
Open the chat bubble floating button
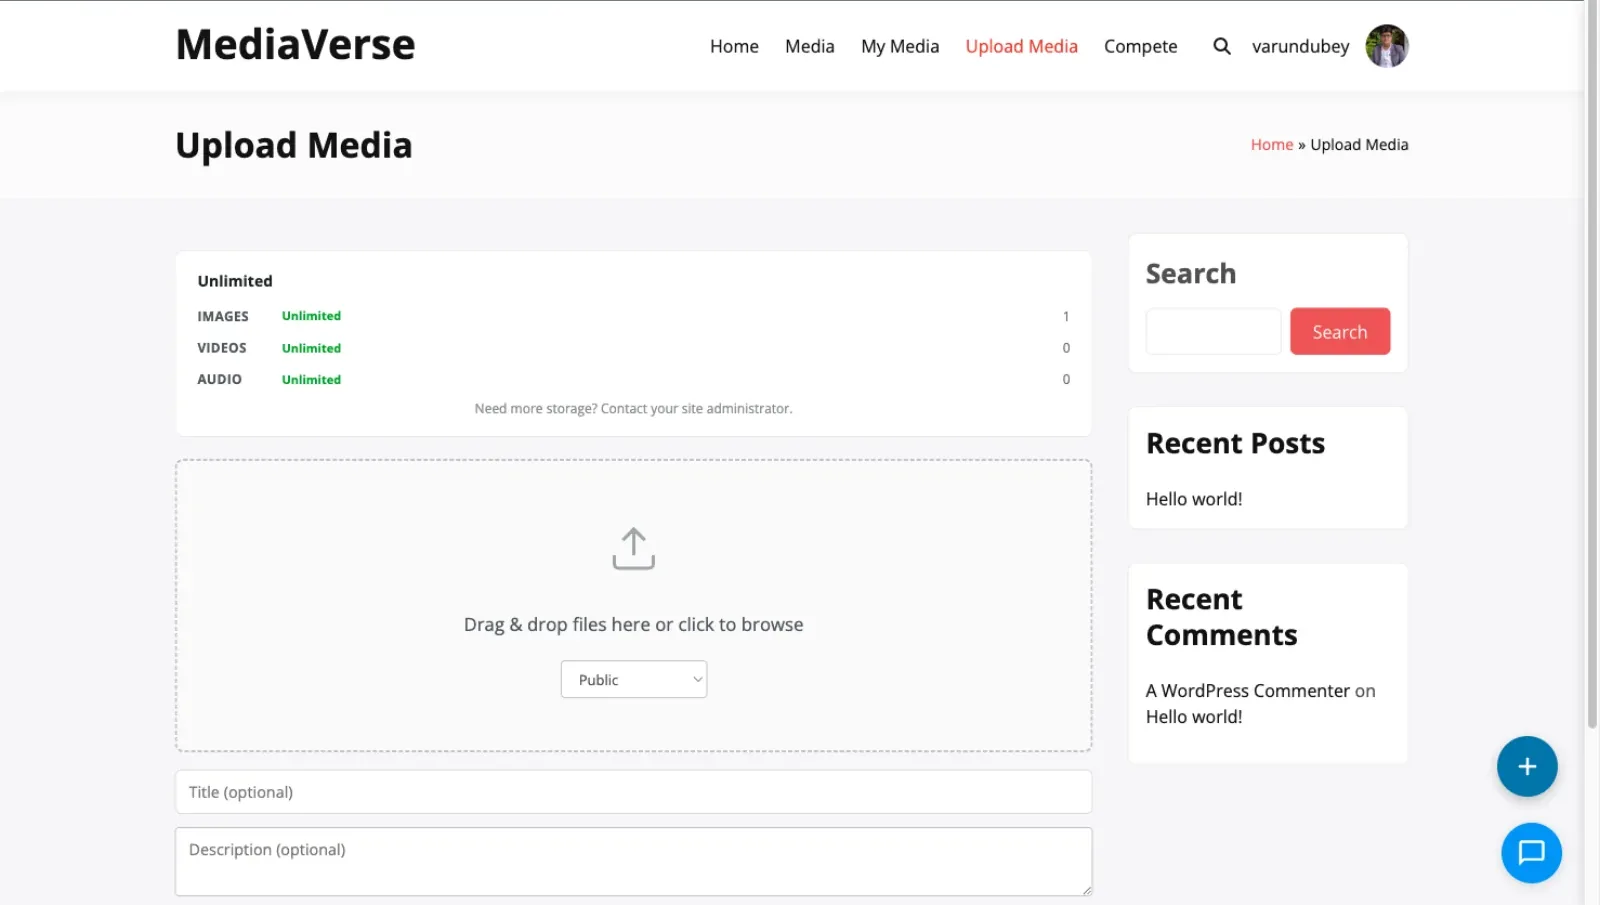(x=1531, y=853)
